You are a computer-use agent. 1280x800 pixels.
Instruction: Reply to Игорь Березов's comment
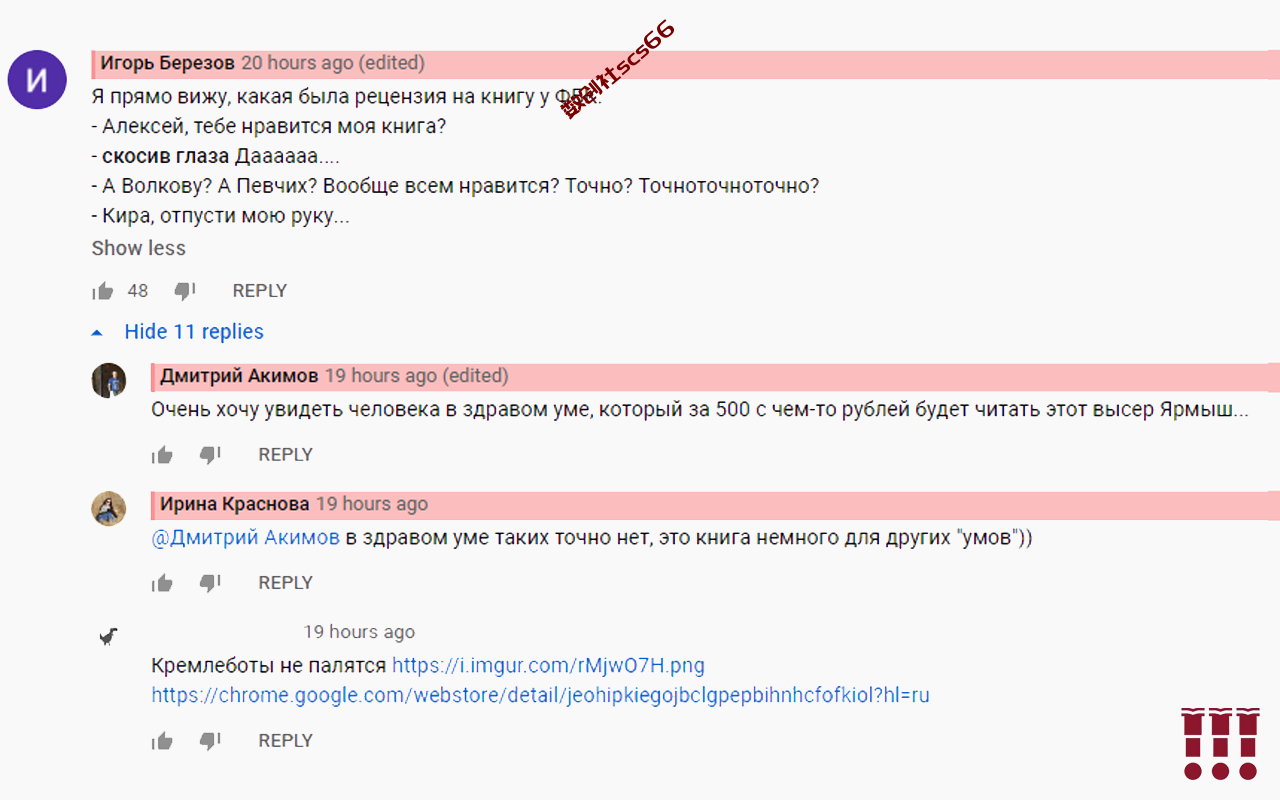260,291
